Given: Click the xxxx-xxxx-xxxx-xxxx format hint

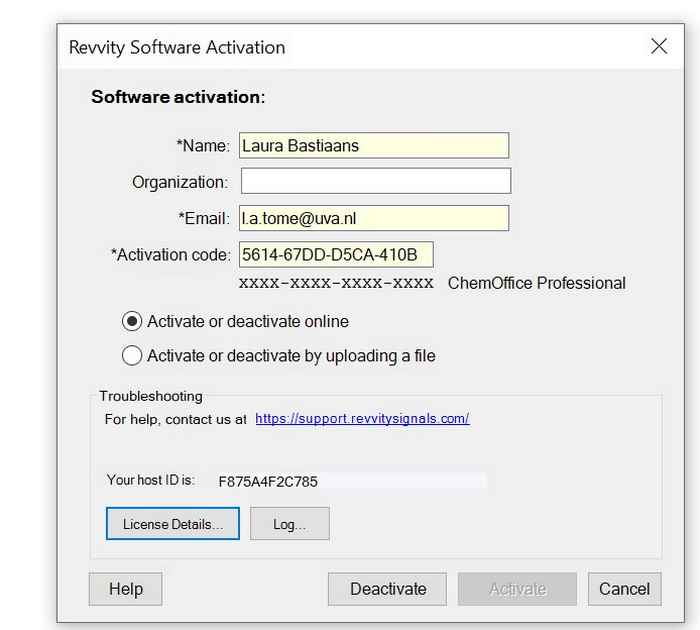Looking at the screenshot, I should [x=336, y=283].
